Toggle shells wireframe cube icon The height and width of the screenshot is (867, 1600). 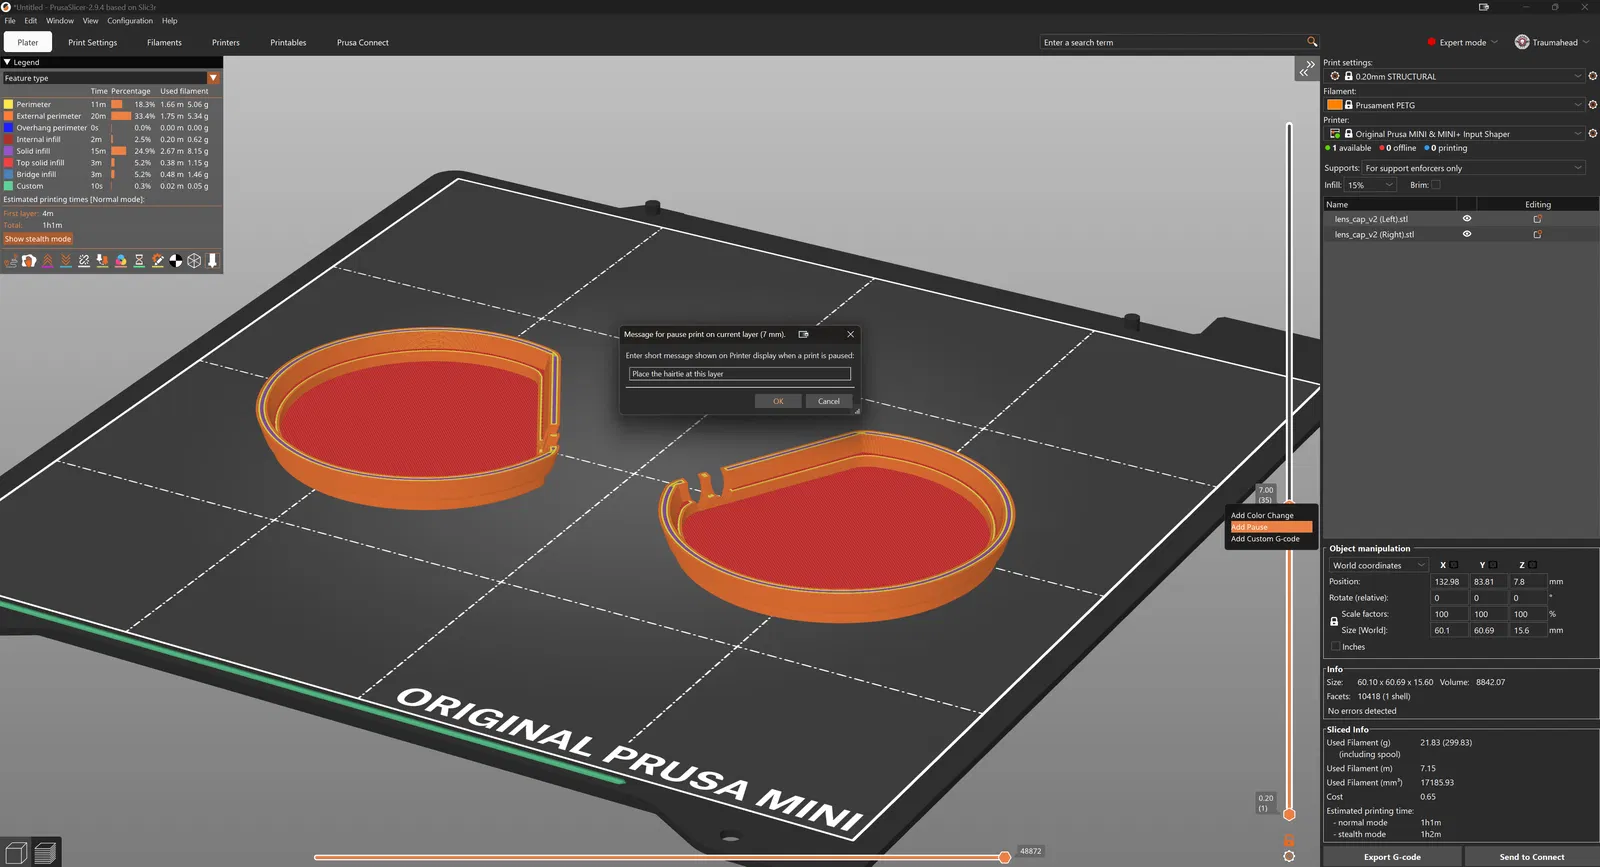194,261
